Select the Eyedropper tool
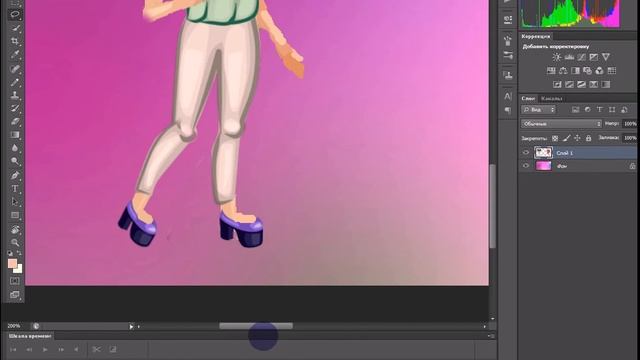The height and width of the screenshot is (360, 640). coord(15,55)
